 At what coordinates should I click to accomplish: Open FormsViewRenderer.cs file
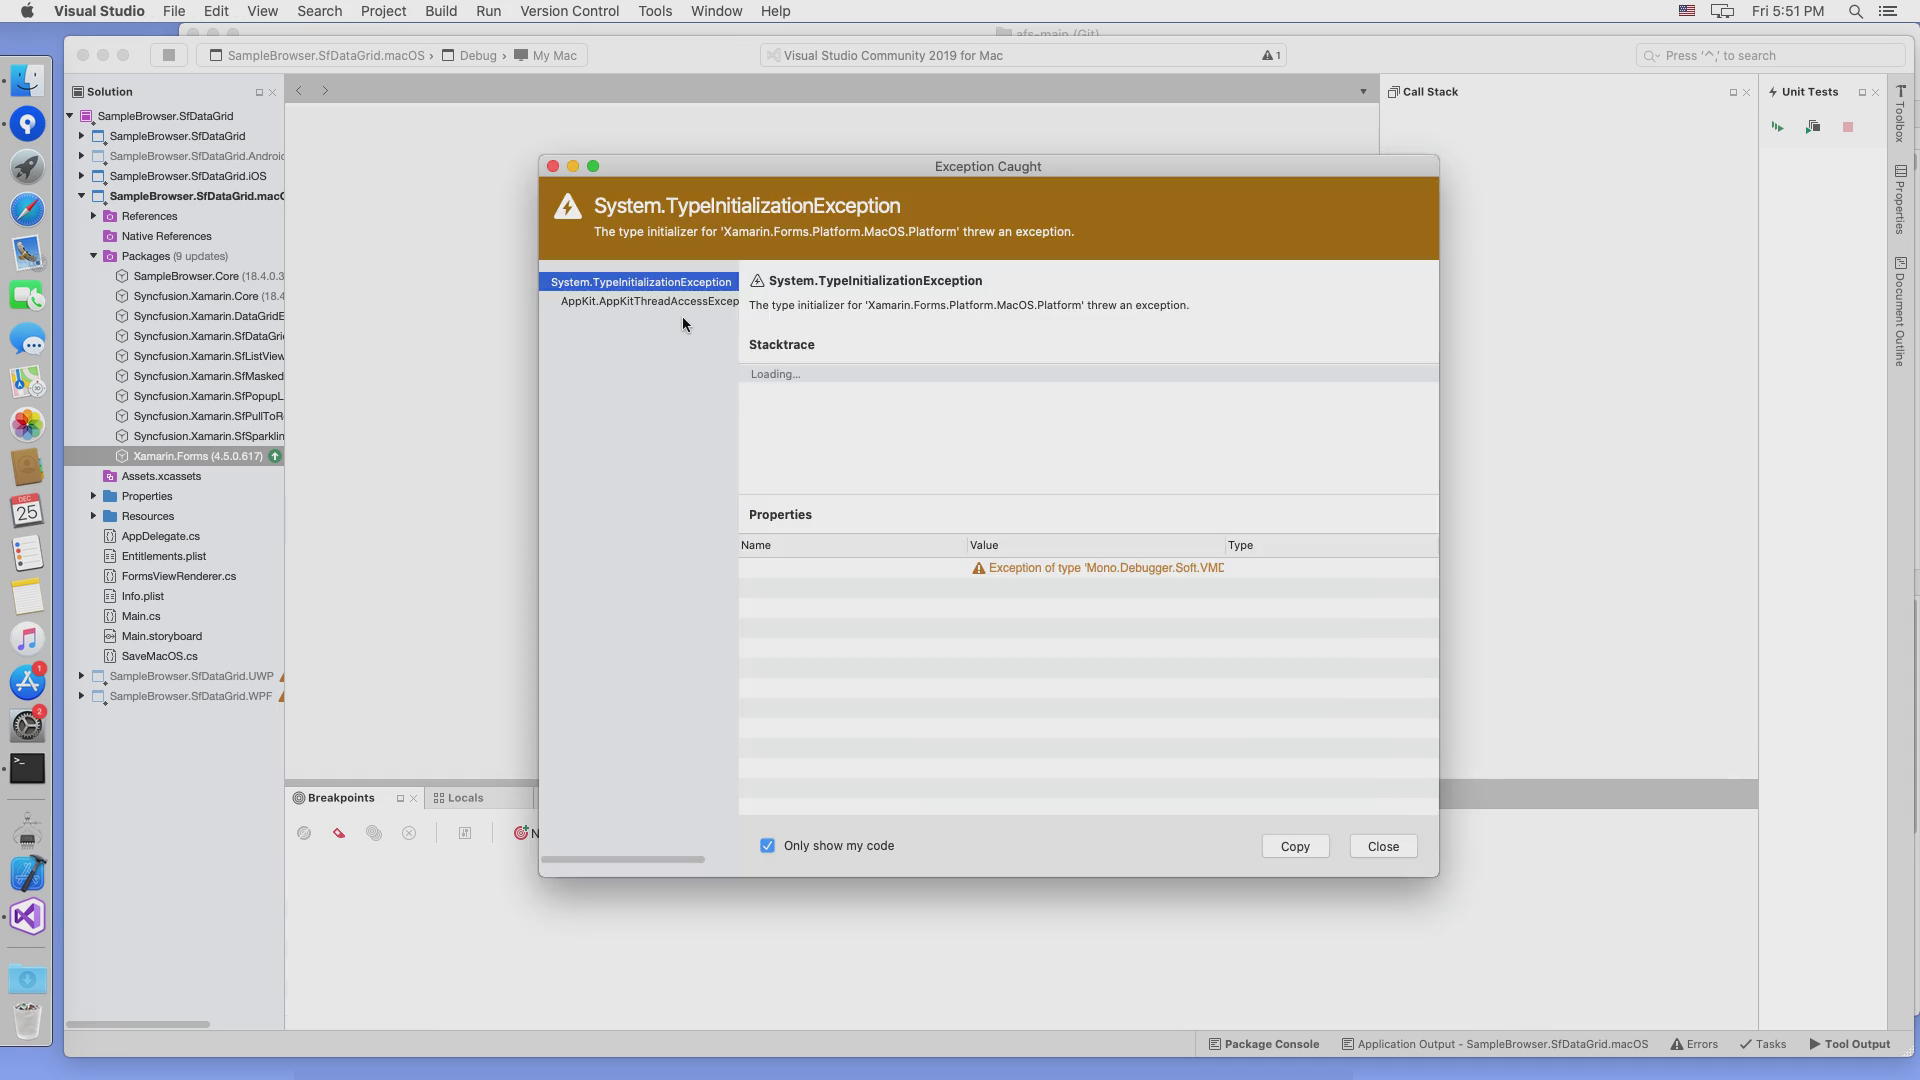178,576
